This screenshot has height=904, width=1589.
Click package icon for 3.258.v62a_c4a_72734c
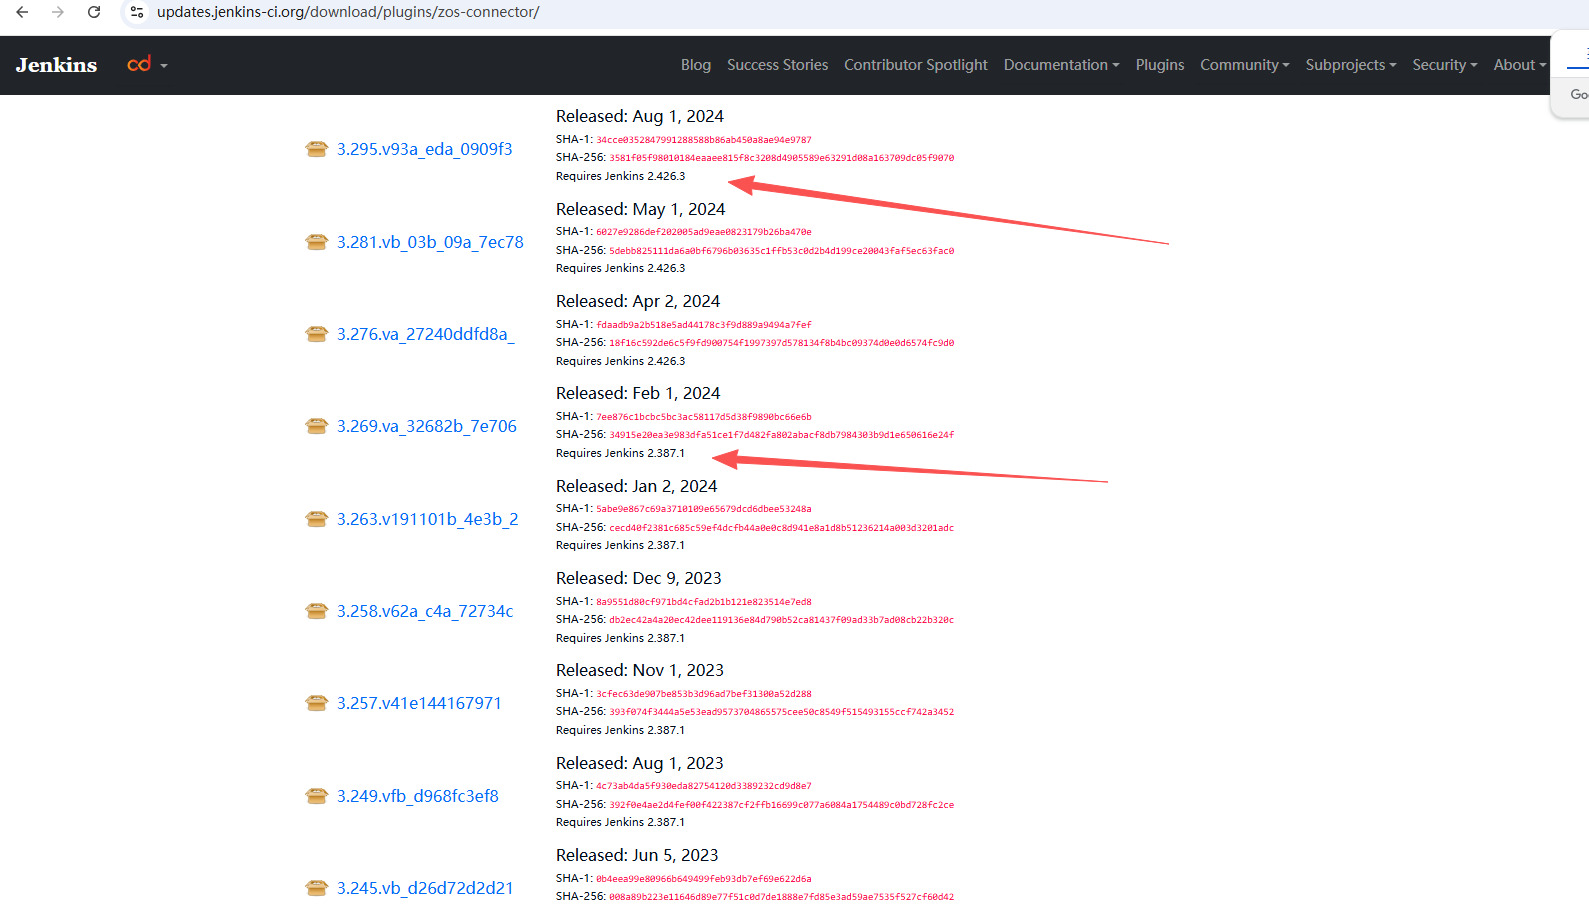pos(317,611)
